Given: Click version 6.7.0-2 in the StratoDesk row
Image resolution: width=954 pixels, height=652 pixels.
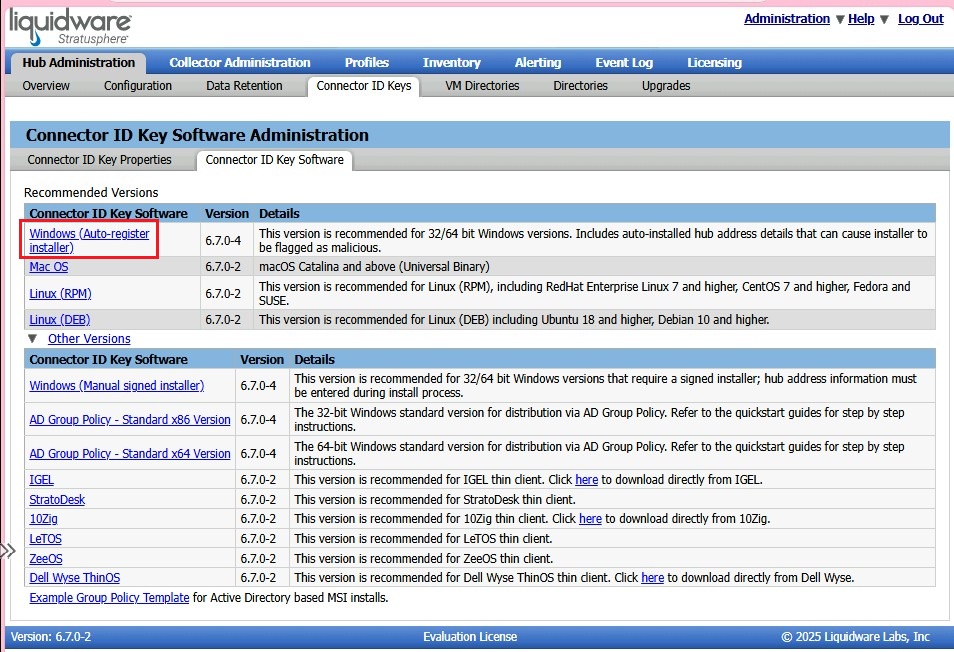Looking at the screenshot, I should tap(258, 500).
